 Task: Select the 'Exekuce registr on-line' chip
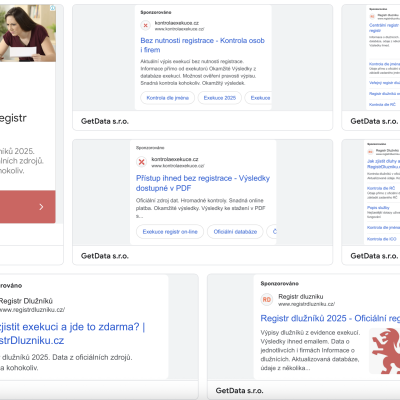click(x=170, y=232)
